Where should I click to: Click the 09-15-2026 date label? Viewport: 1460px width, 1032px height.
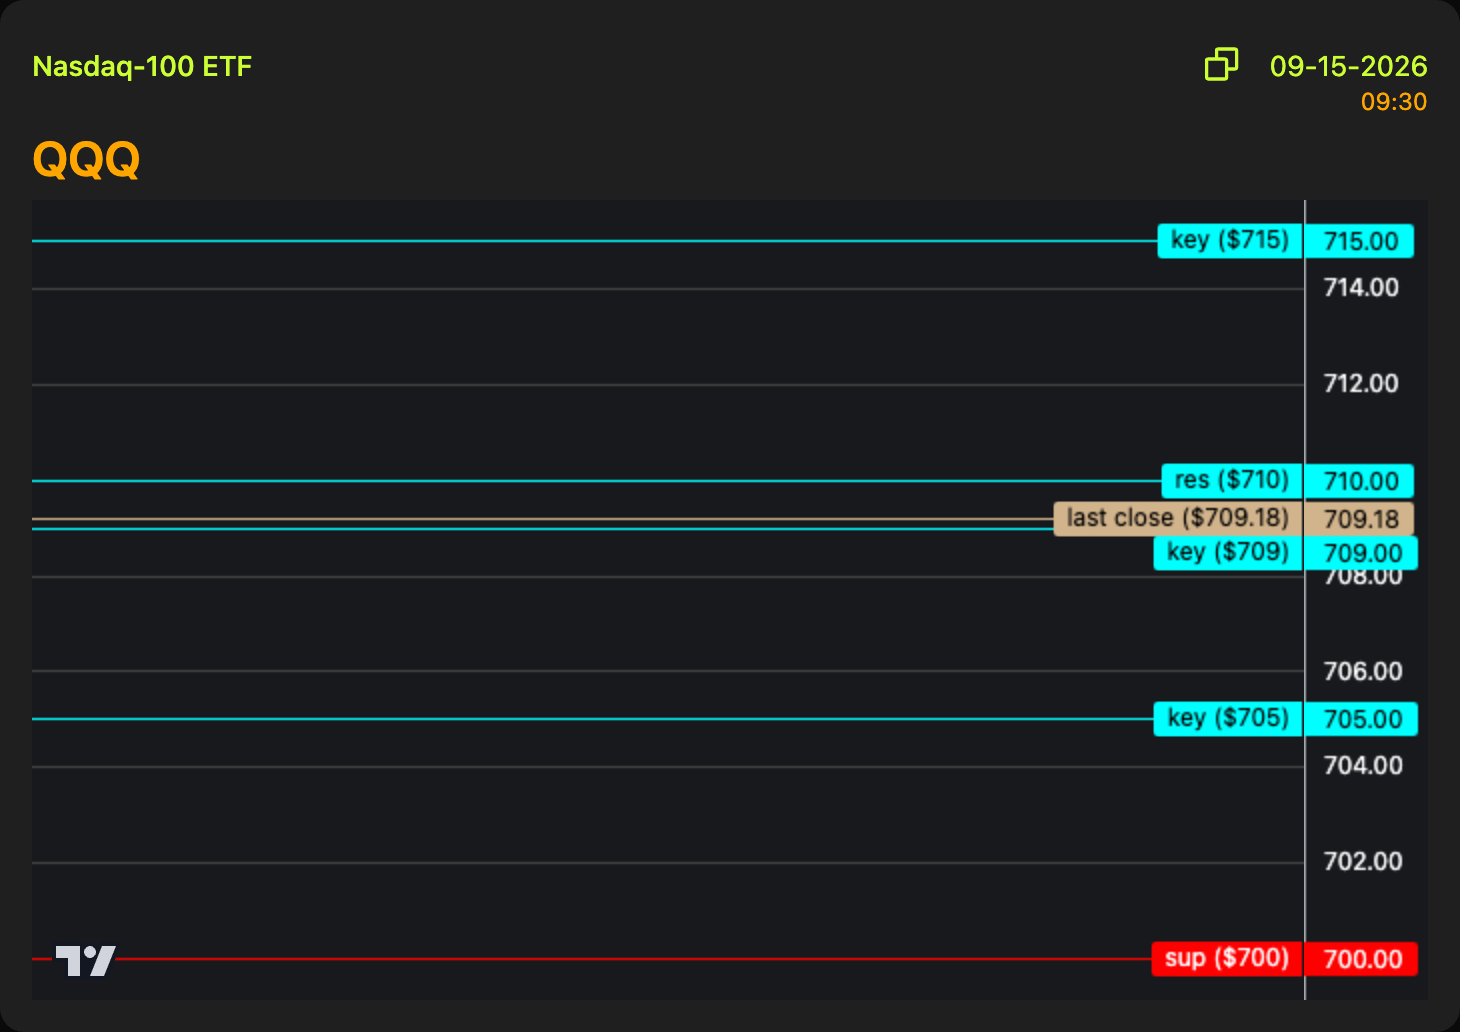pyautogui.click(x=1348, y=66)
